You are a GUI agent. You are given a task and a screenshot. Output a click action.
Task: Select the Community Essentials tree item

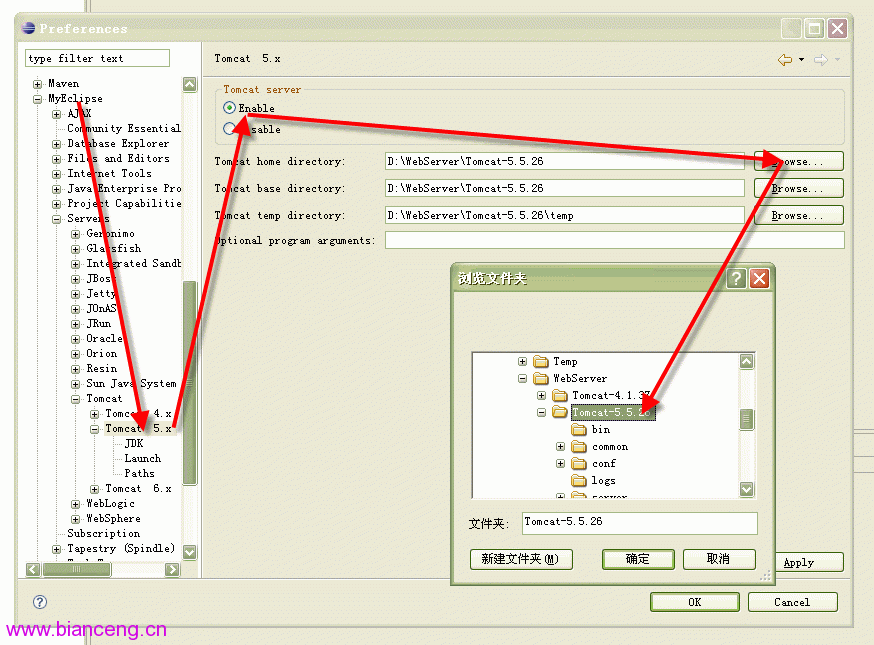(124, 129)
